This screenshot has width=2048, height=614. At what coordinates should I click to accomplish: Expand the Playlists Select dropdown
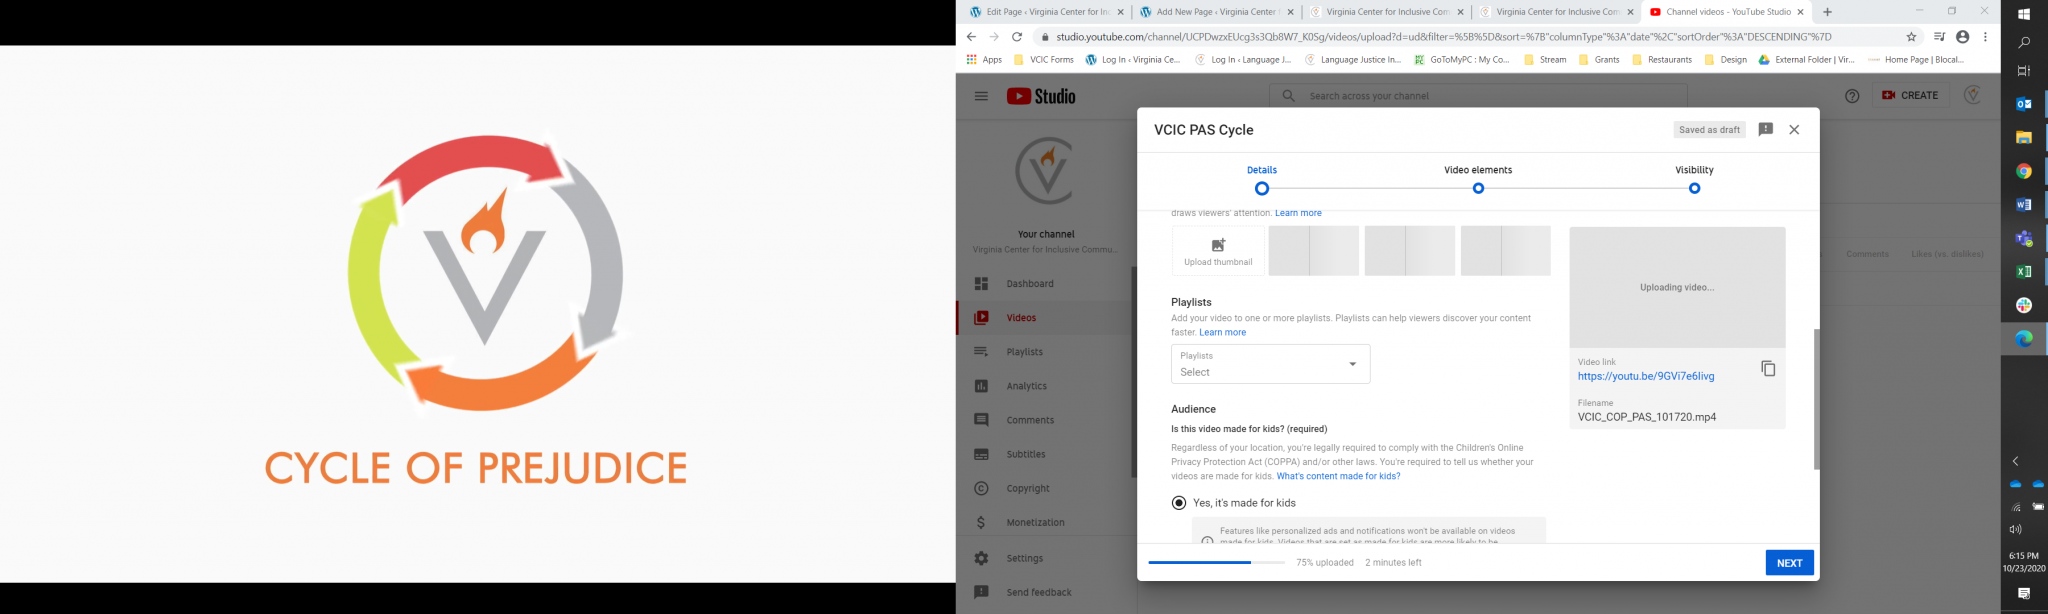pos(1270,364)
